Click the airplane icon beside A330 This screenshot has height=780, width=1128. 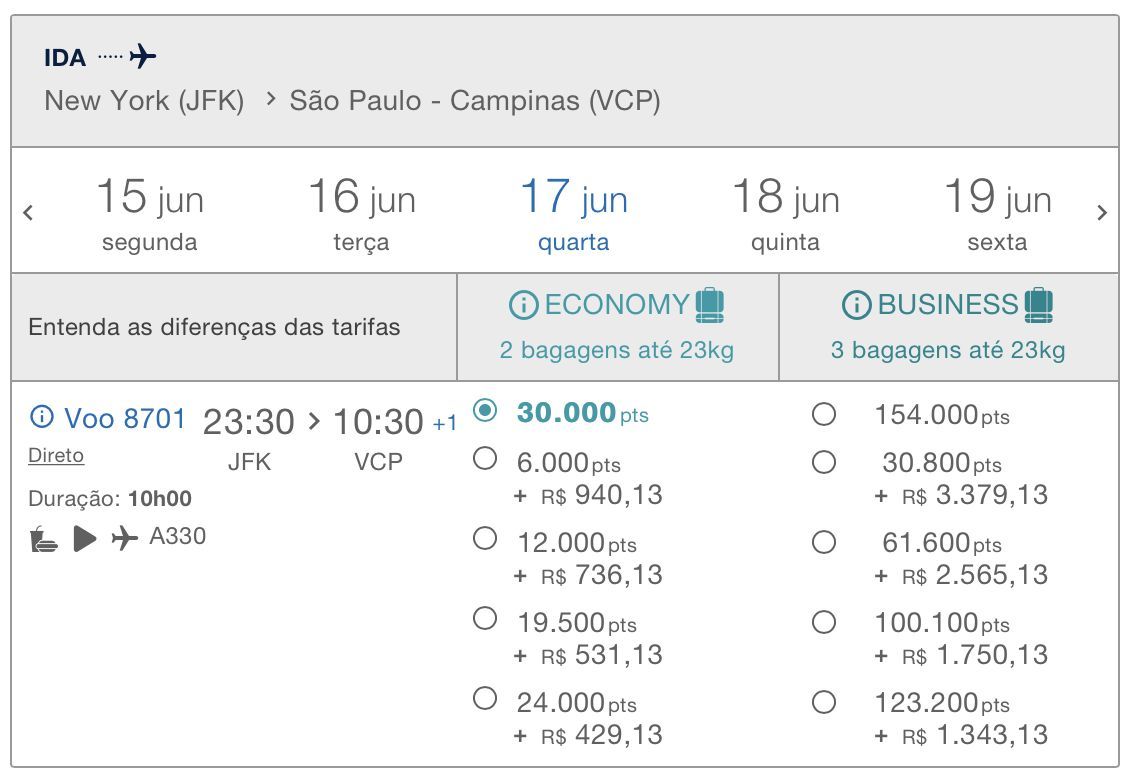tap(124, 540)
